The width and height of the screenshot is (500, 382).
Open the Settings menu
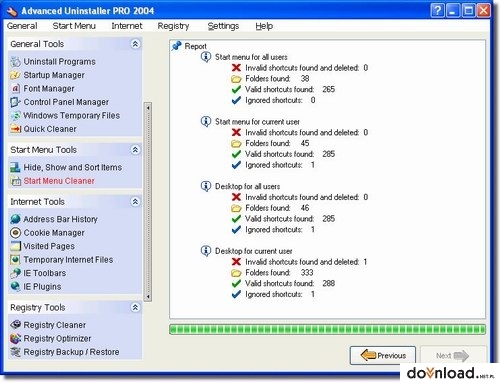pos(223,26)
